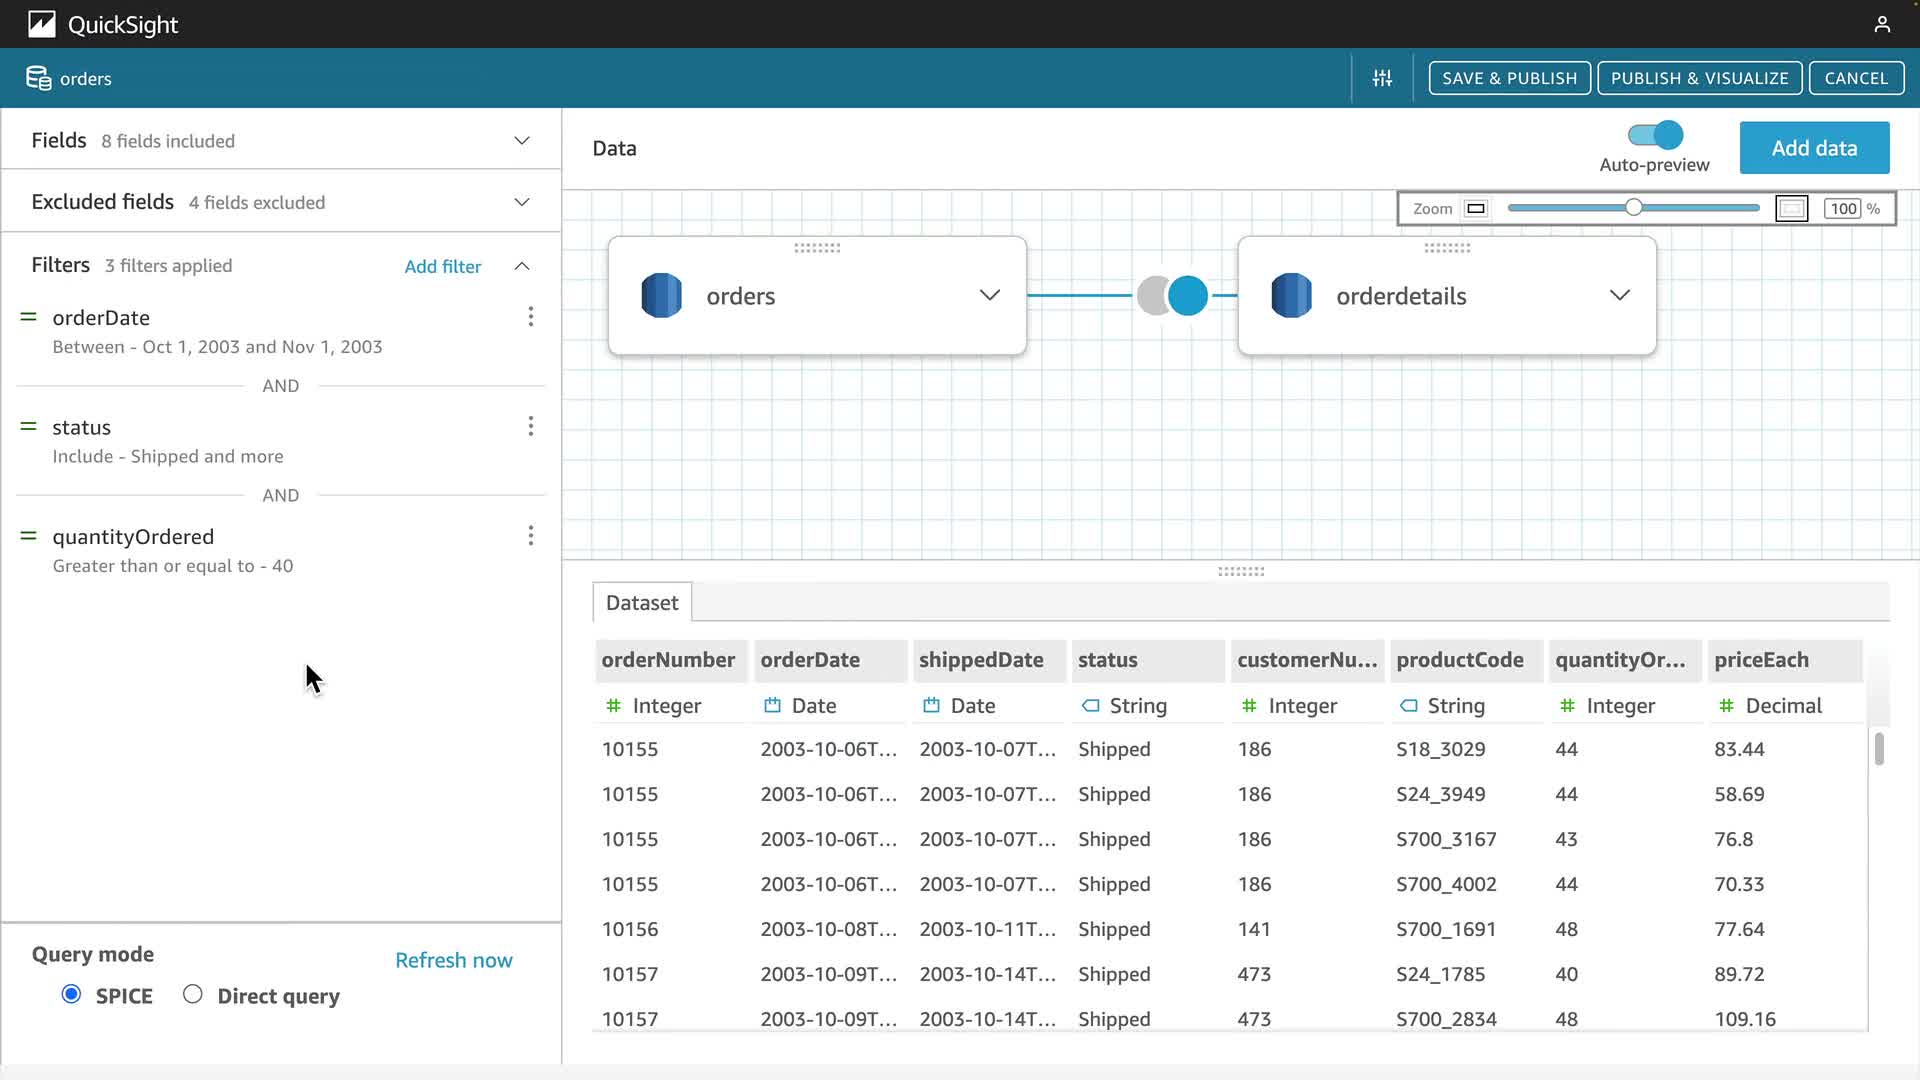Select the SPICE query mode
1920x1080 pixels.
coord(71,994)
